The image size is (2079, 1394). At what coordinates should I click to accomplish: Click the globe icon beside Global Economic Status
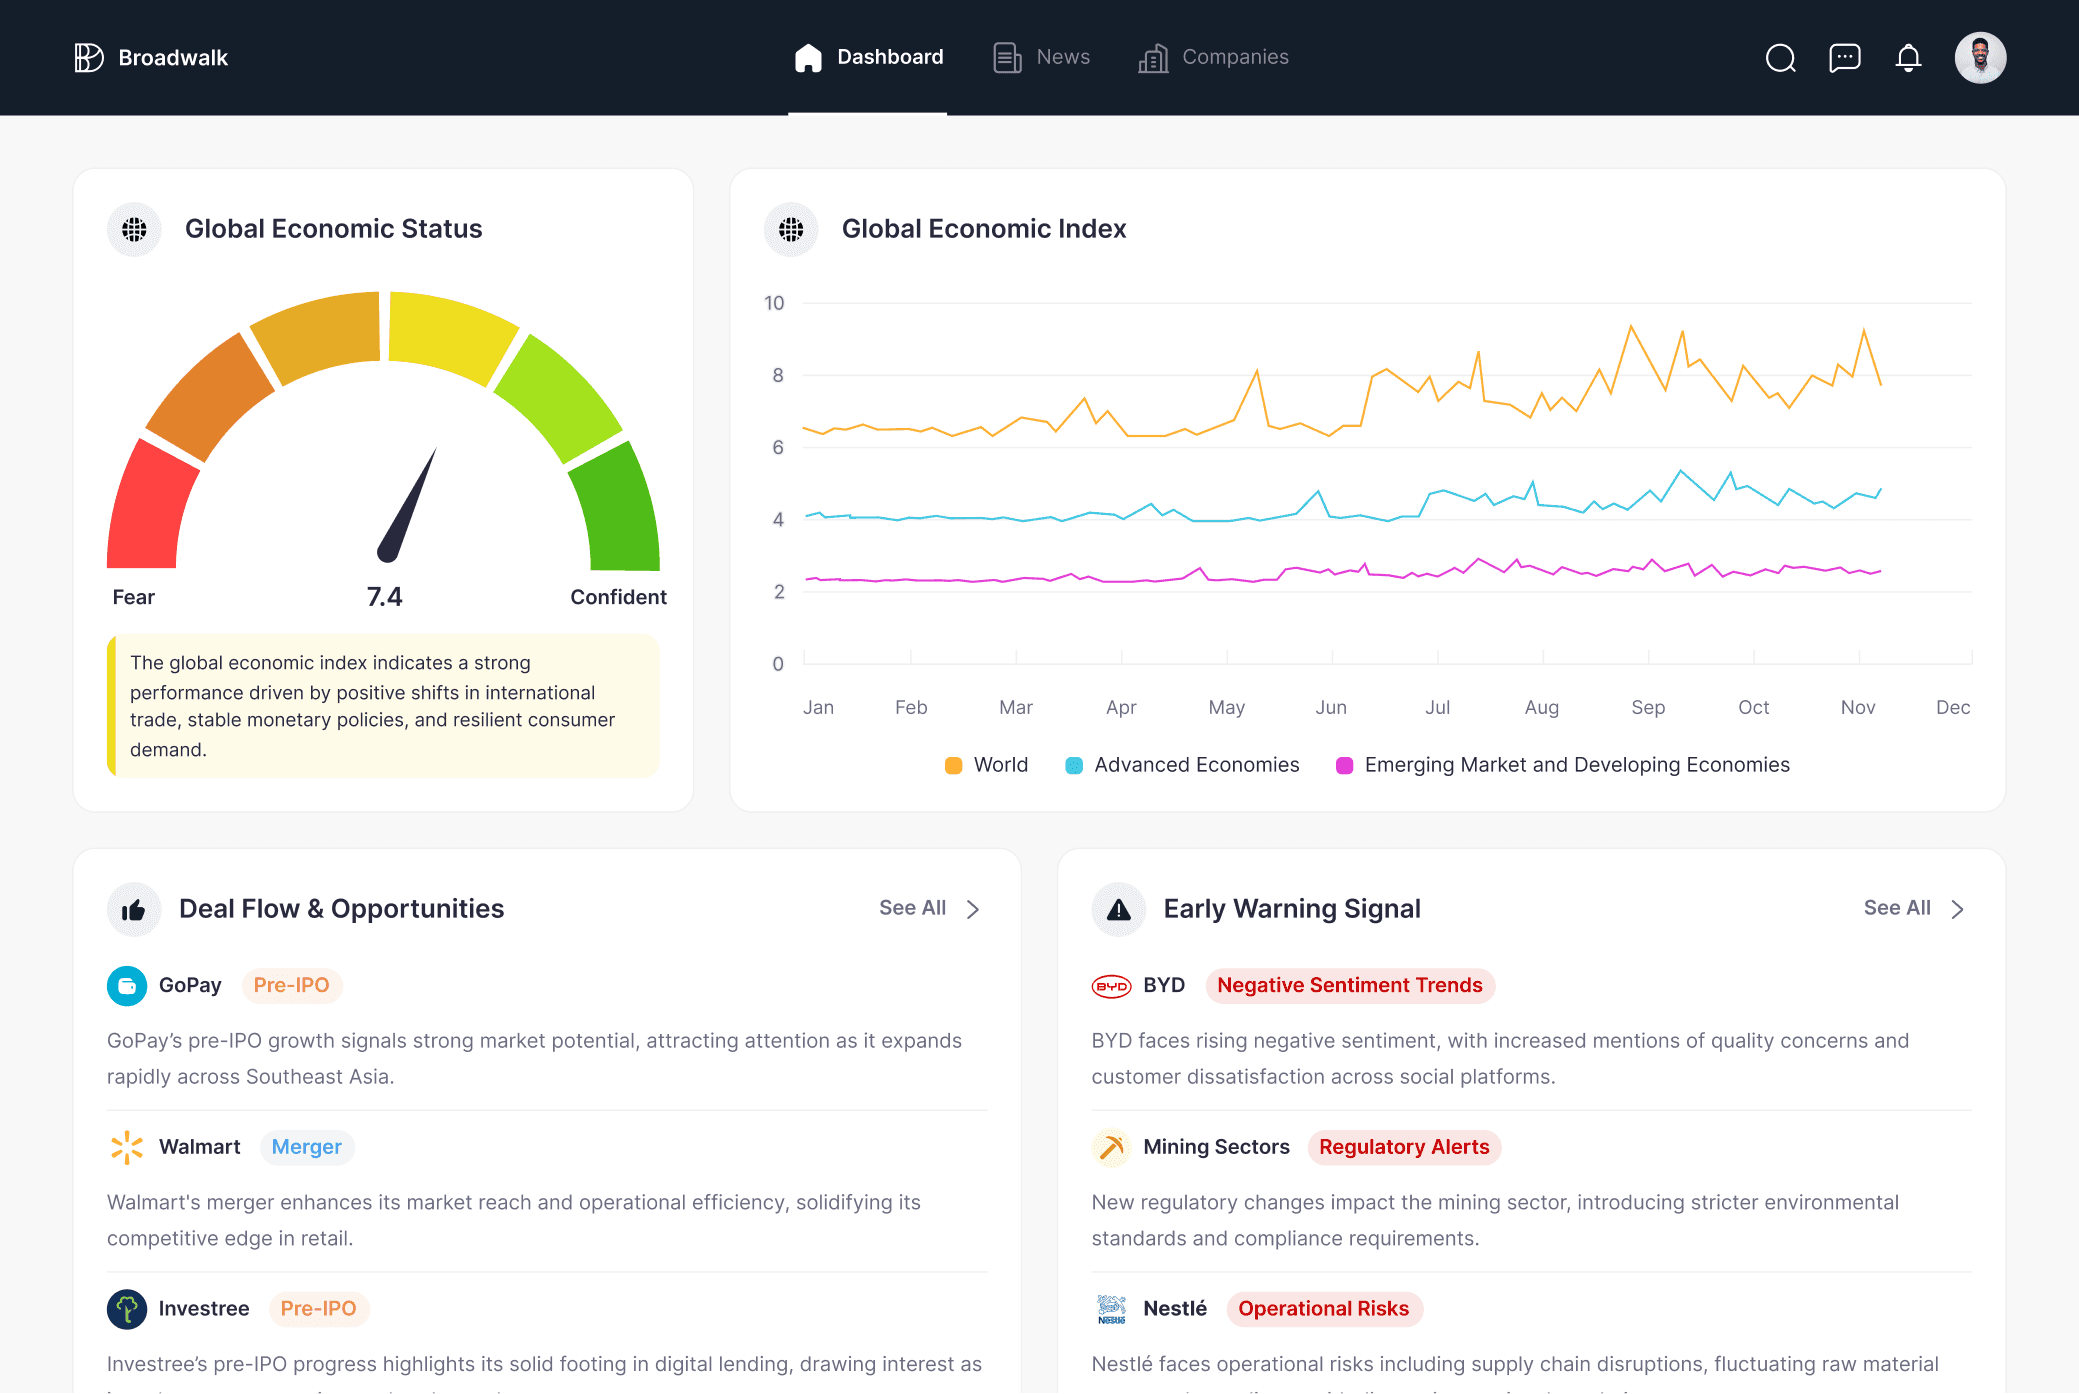[x=134, y=229]
